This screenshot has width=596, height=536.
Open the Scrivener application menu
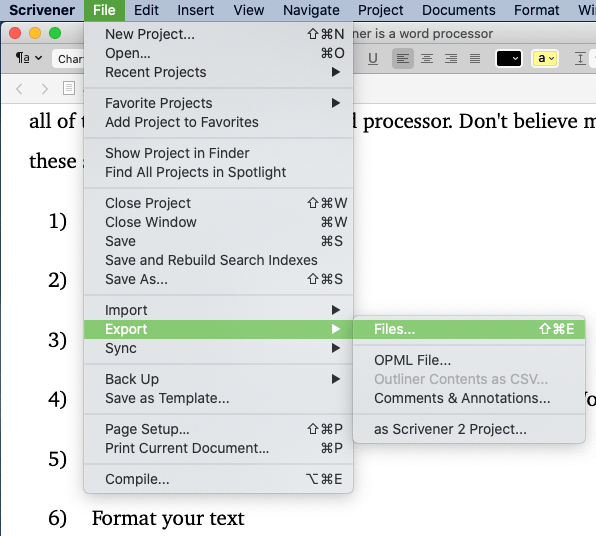[42, 10]
